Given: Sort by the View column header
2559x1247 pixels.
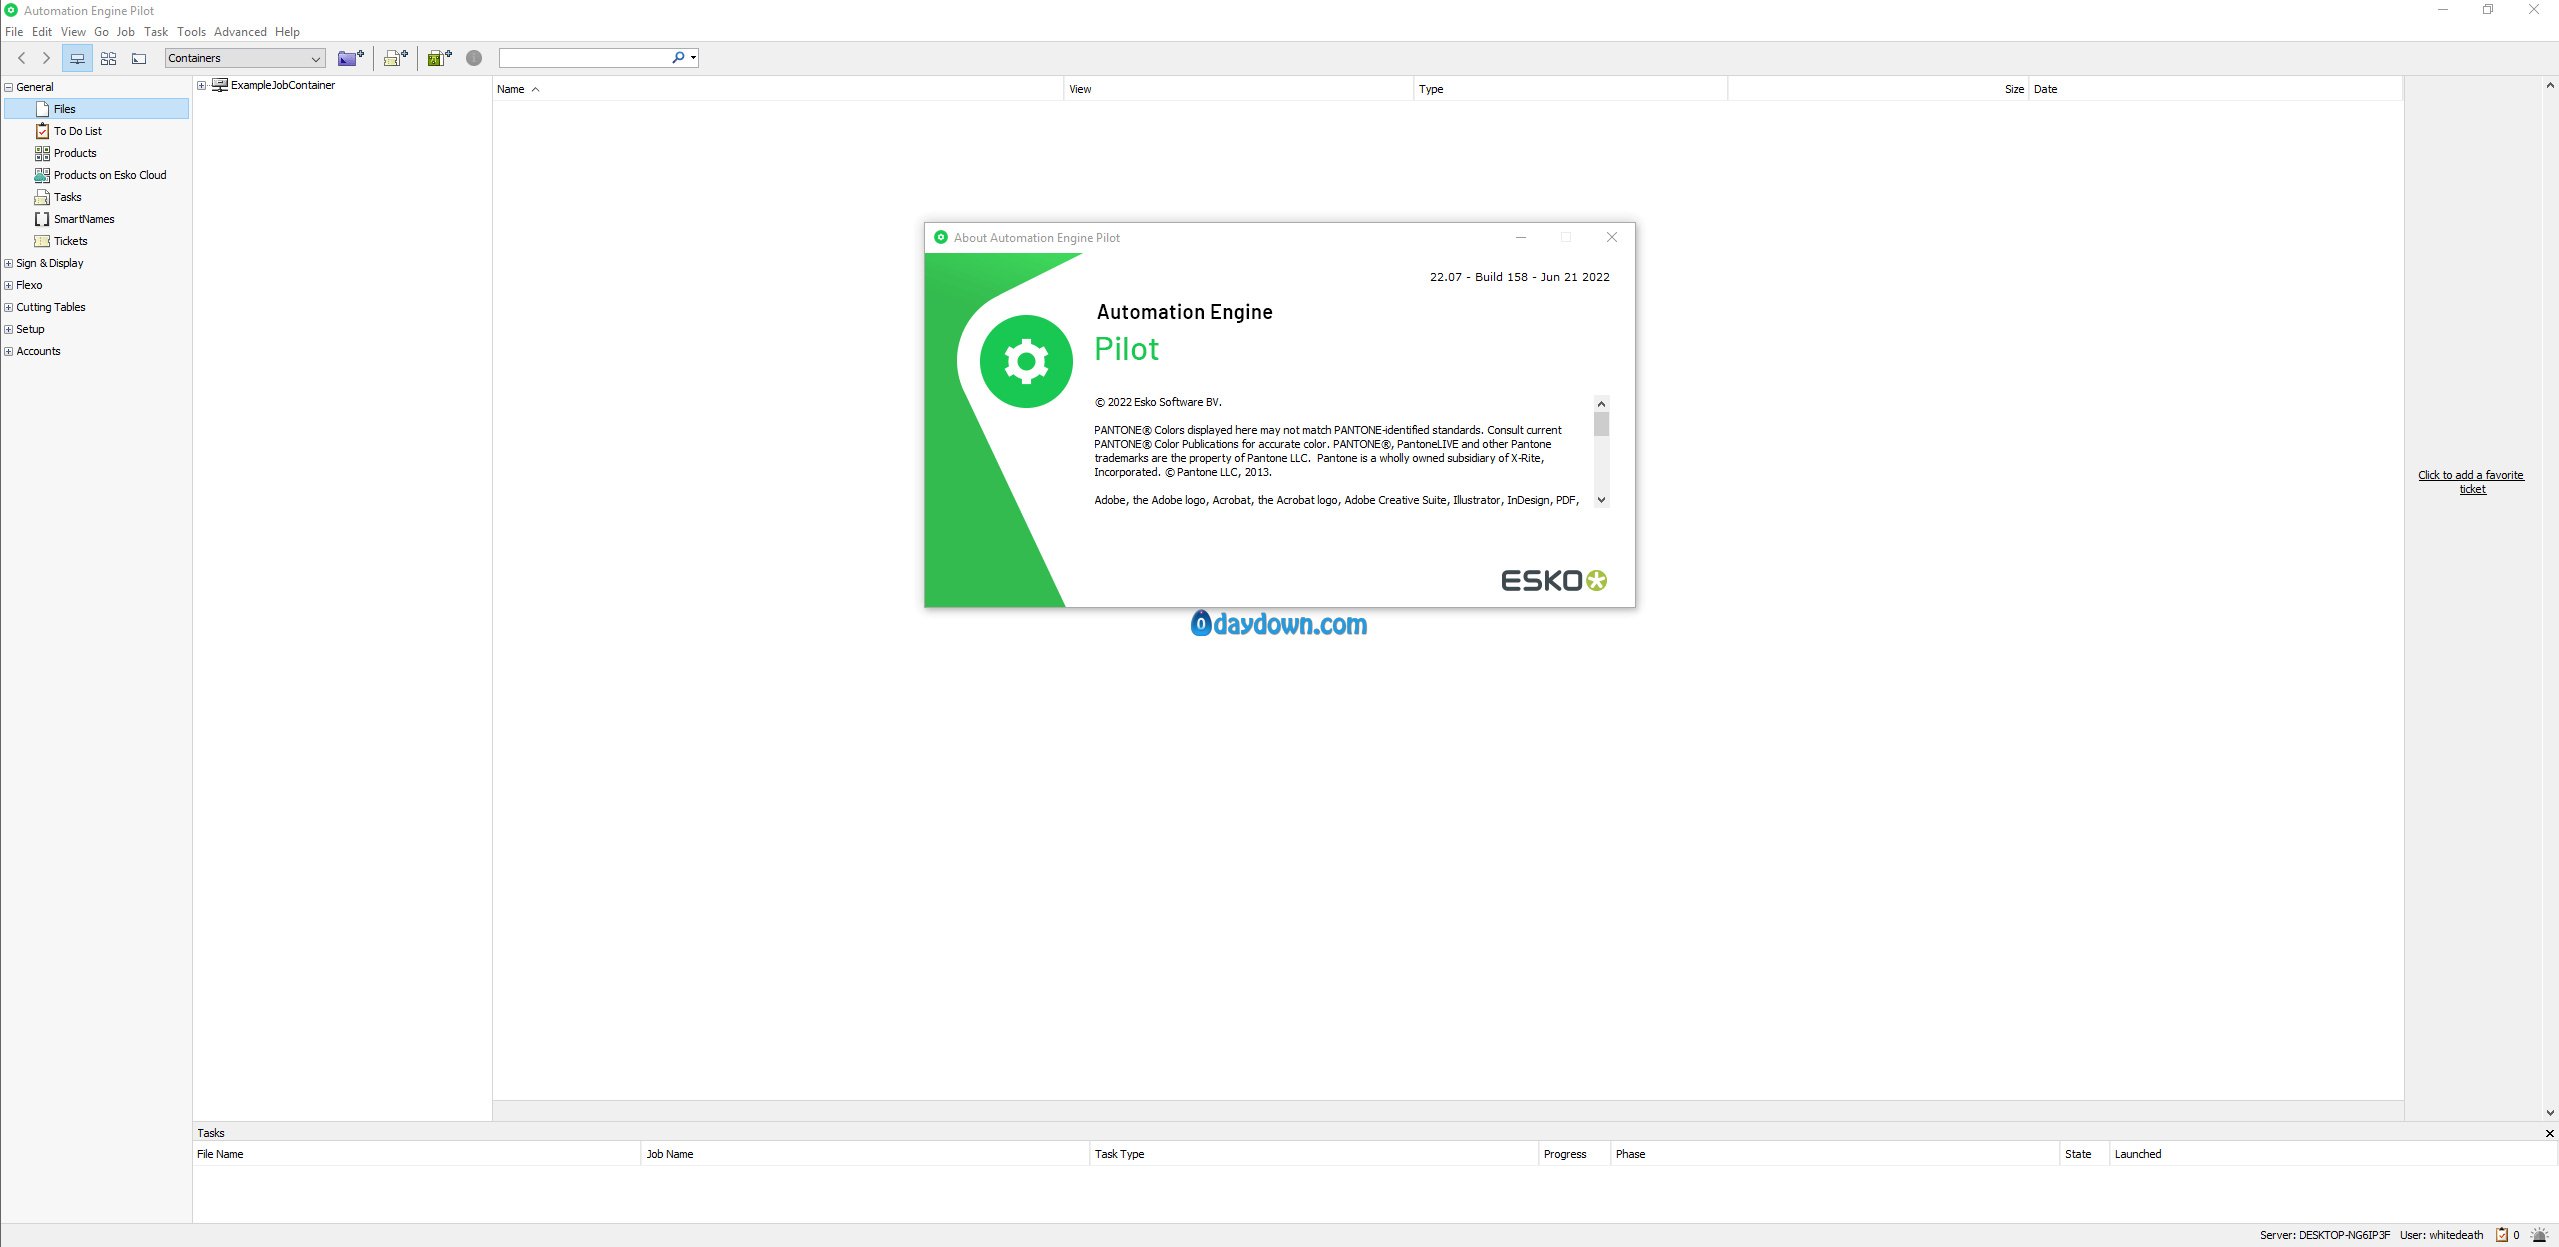Looking at the screenshot, I should (x=1238, y=89).
